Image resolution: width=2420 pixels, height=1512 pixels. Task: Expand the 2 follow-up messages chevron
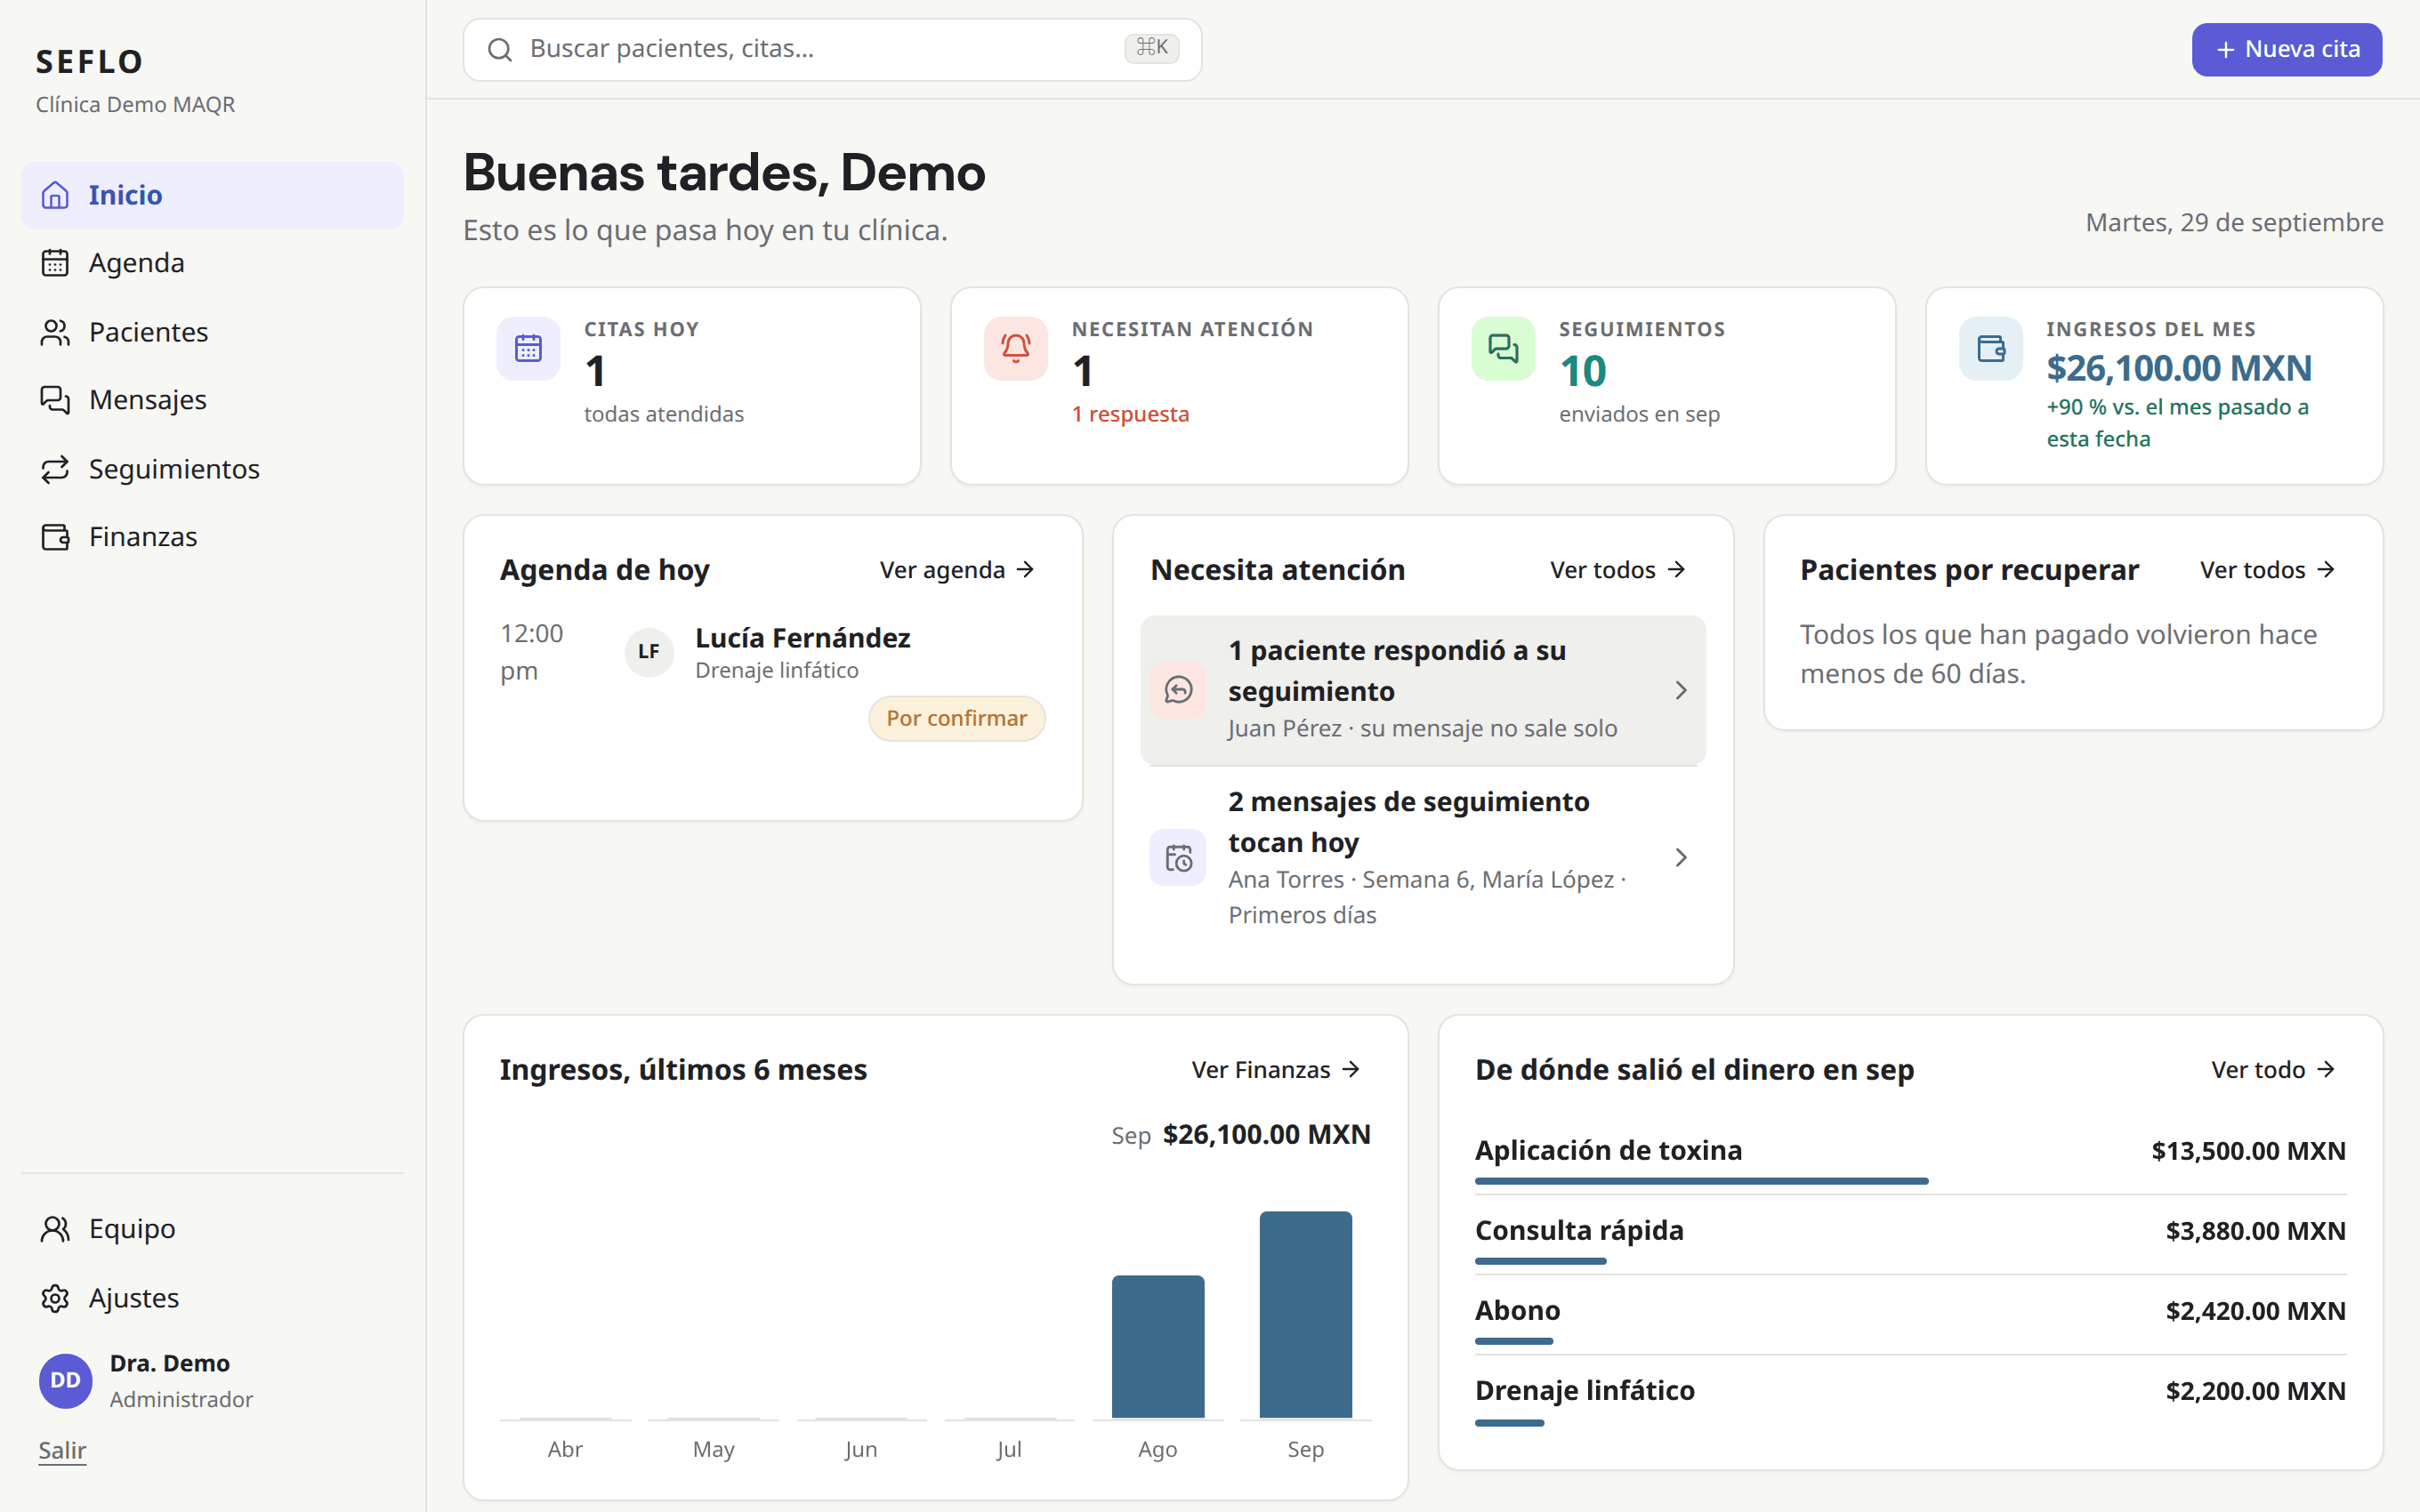tap(1681, 858)
